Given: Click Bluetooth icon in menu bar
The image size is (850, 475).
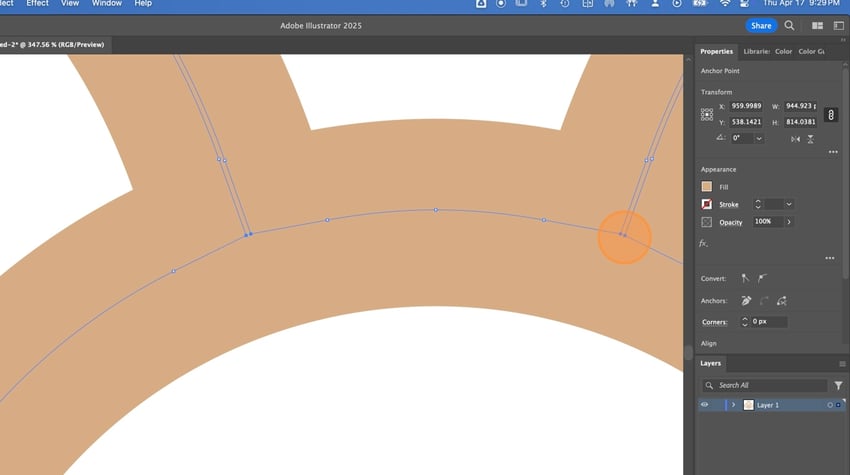Looking at the screenshot, I should [544, 4].
